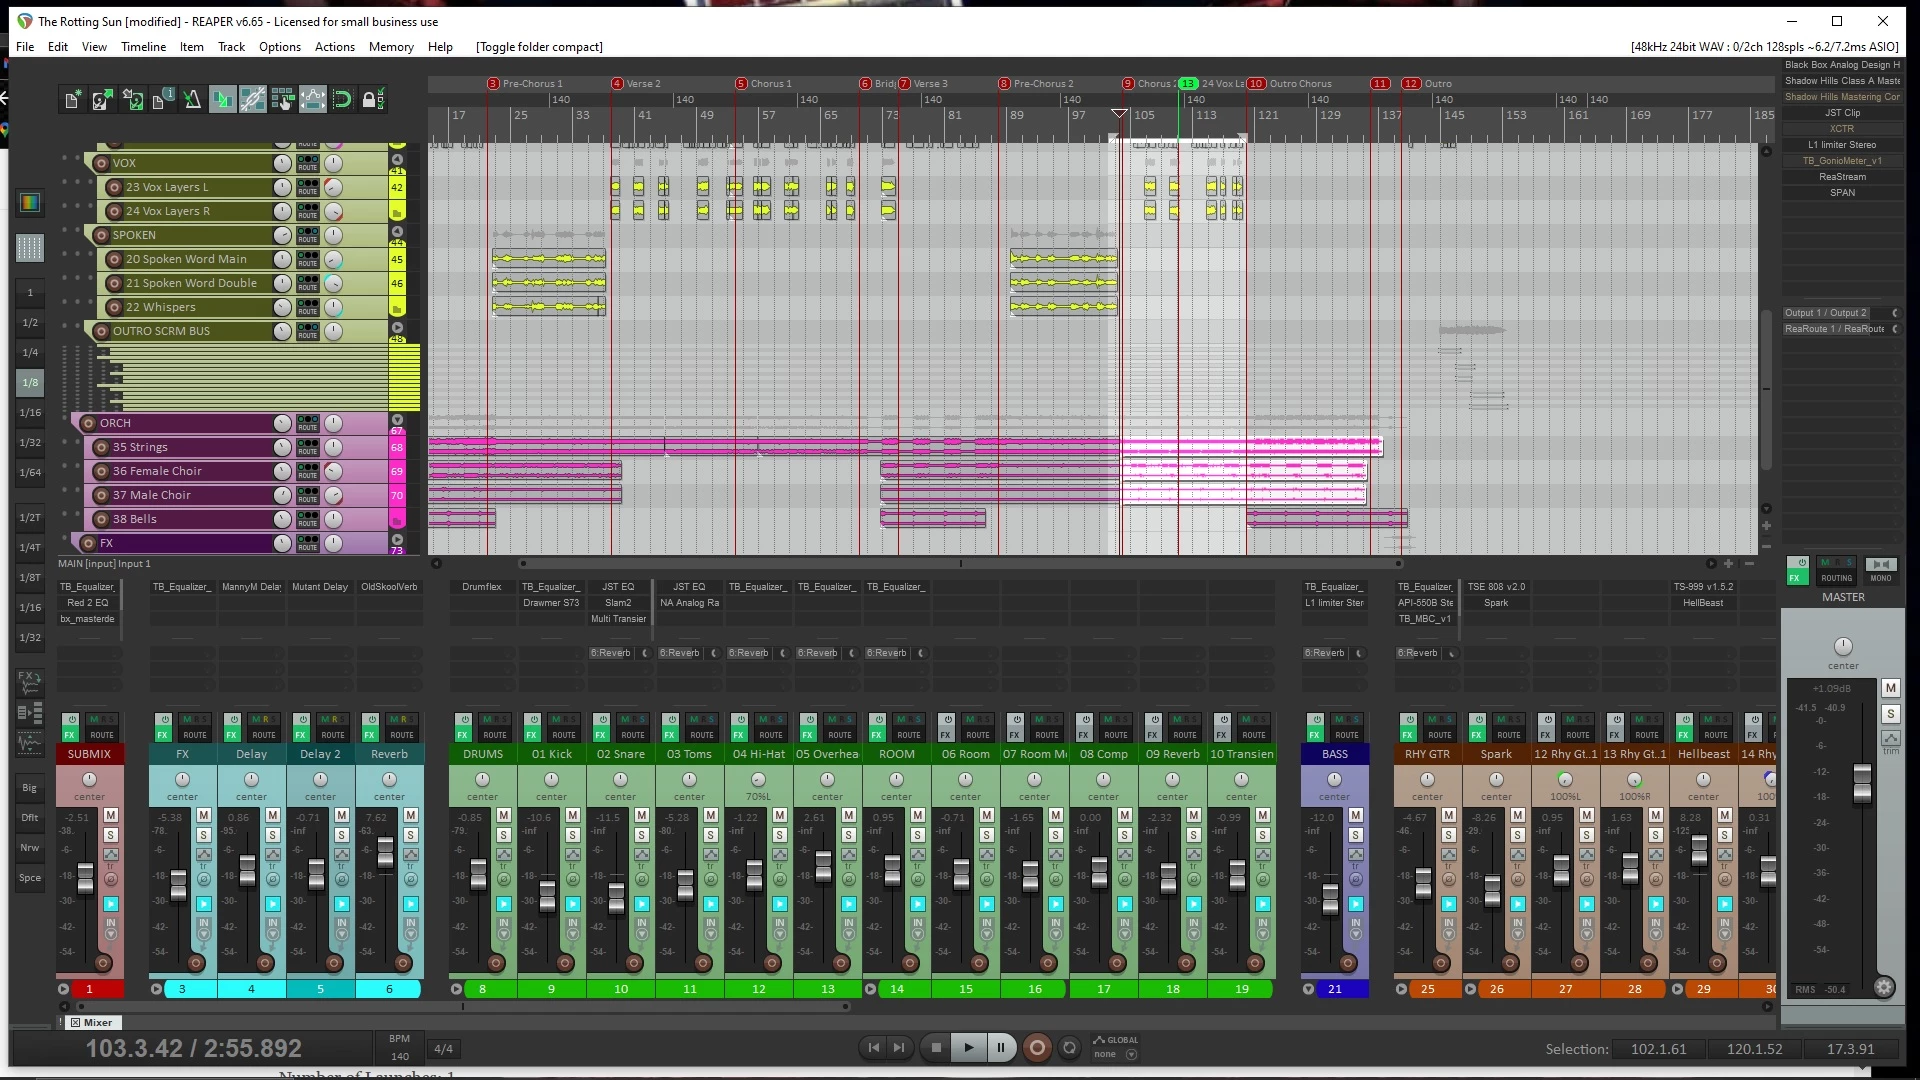Click the BASS channel volume fader
The image size is (1920, 1080).
click(1330, 898)
